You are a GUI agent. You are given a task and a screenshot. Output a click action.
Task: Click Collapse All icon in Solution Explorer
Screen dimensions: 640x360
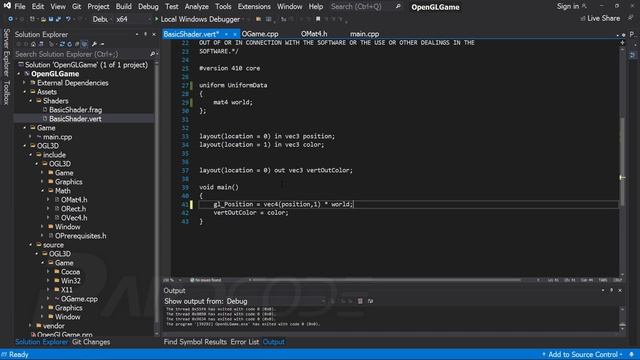77,44
